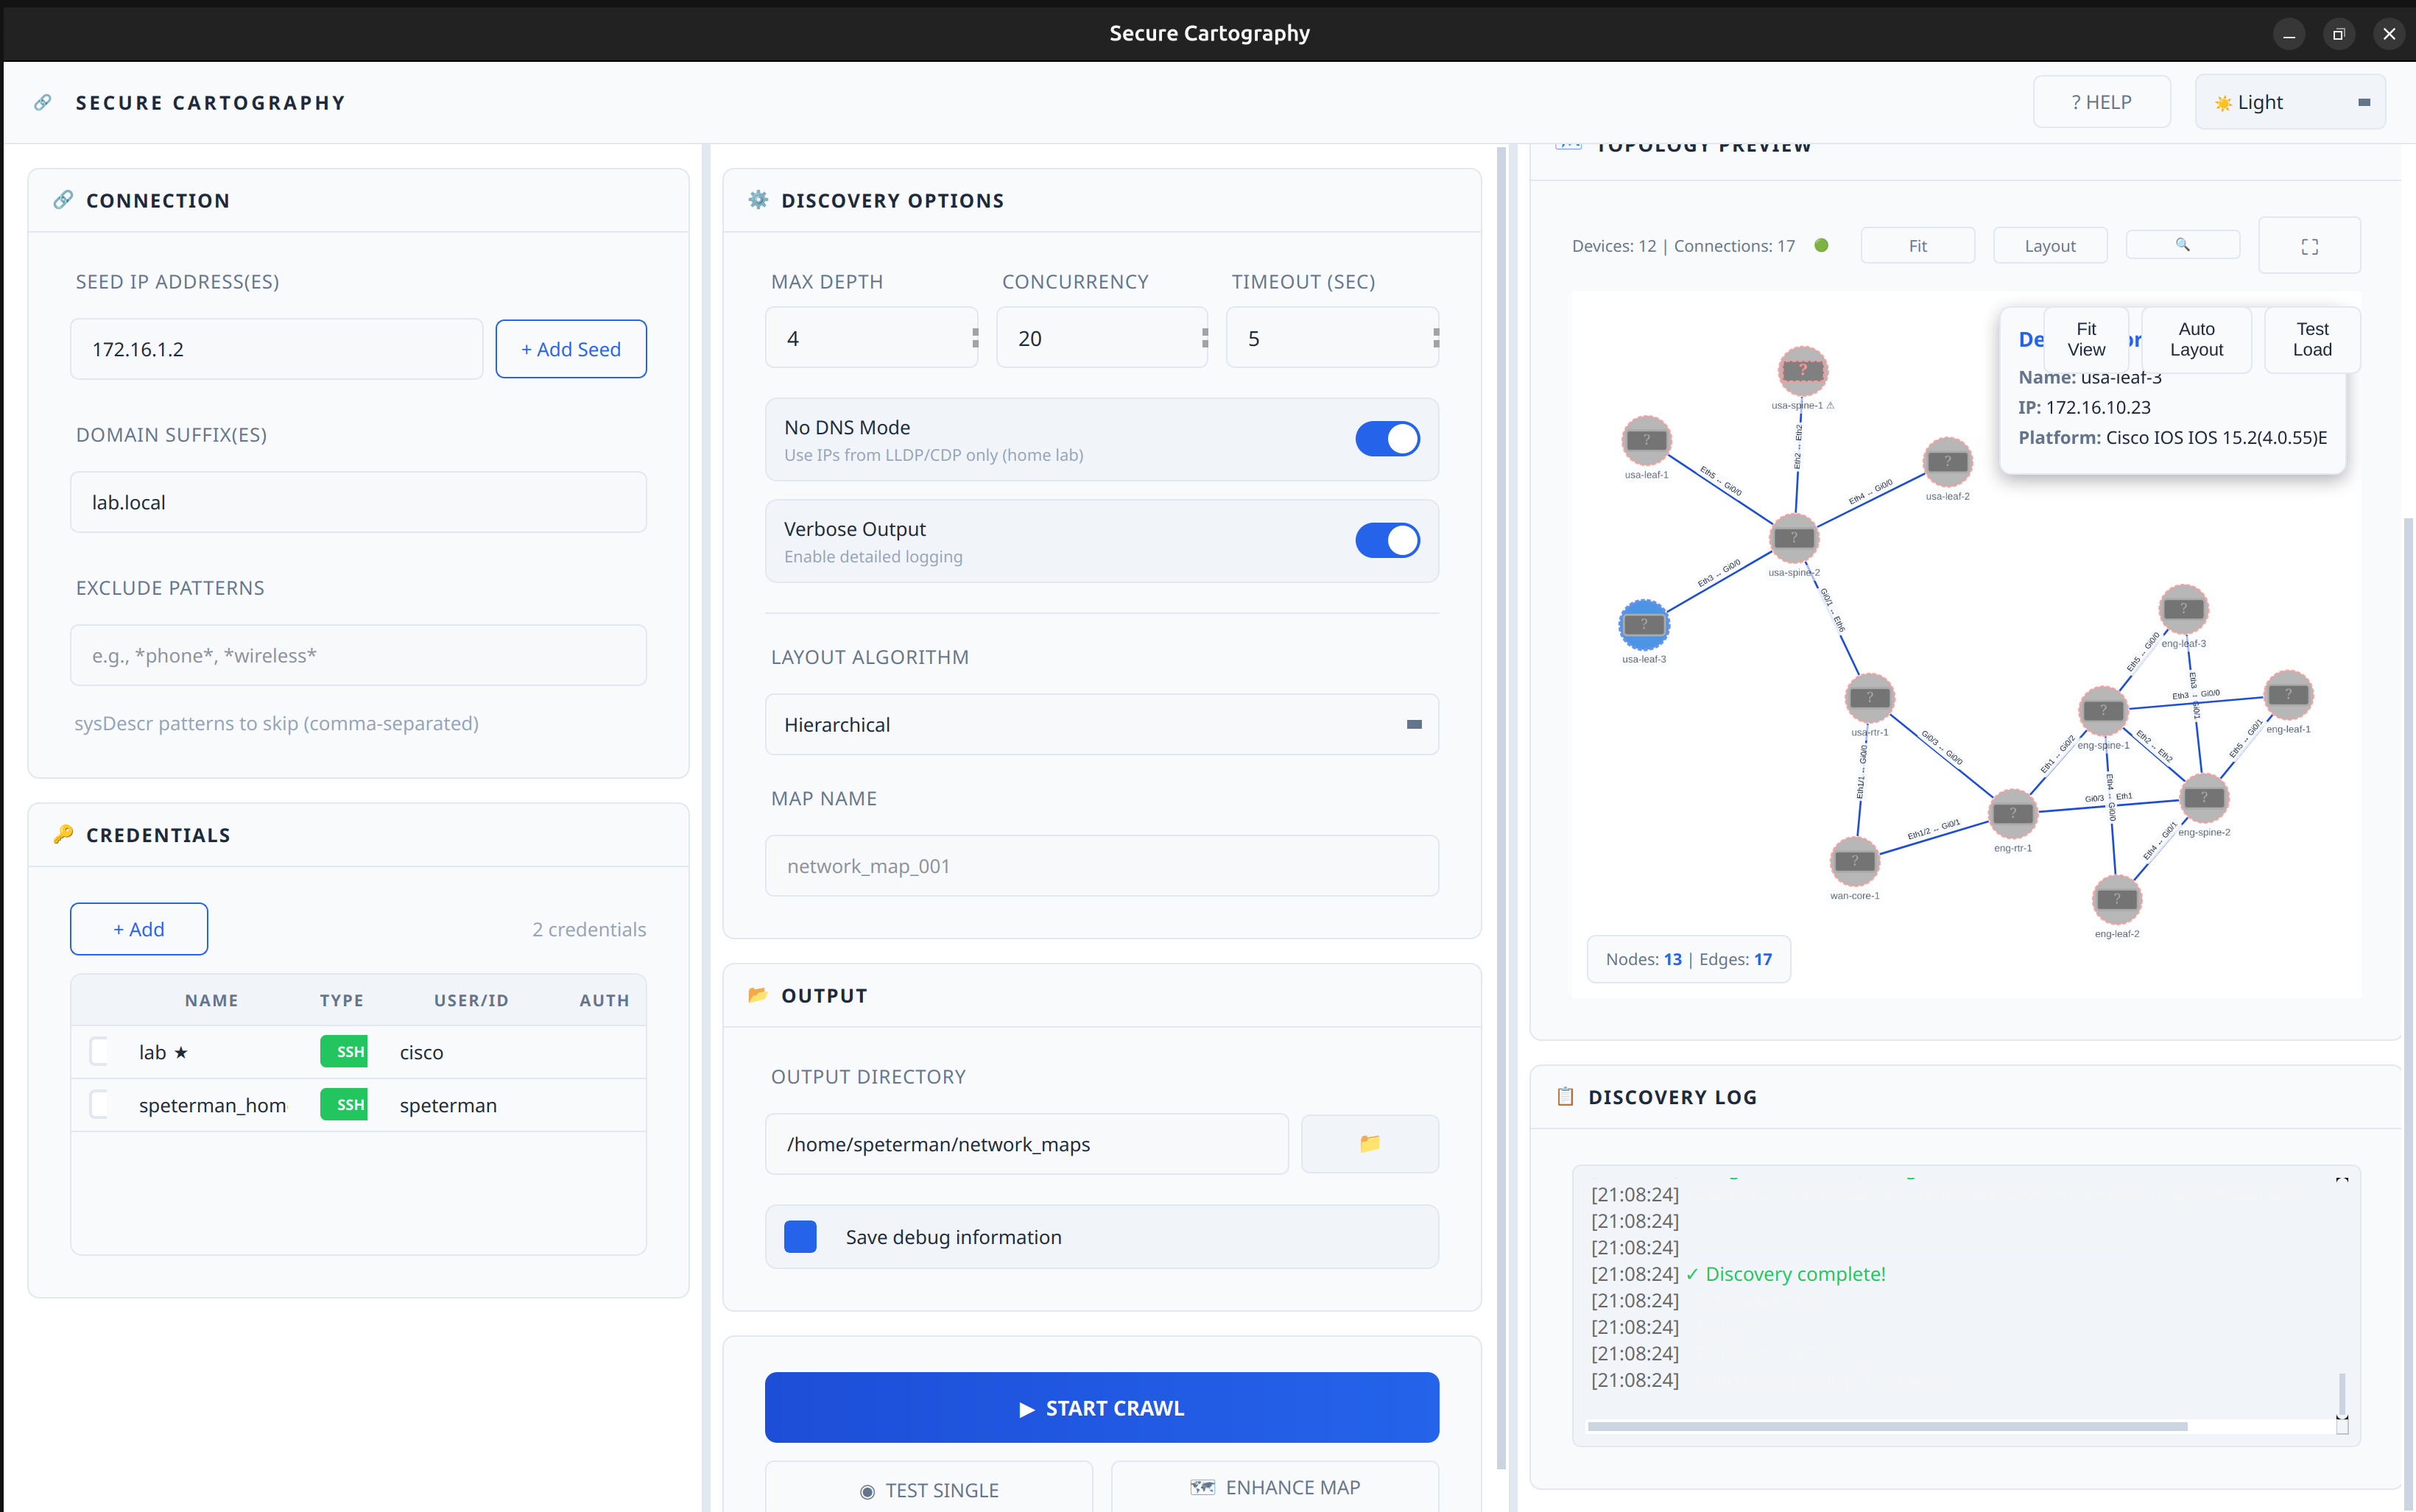Click the key icon next to Credentials heading
Viewport: 2416px width, 1512px height.
coord(63,834)
